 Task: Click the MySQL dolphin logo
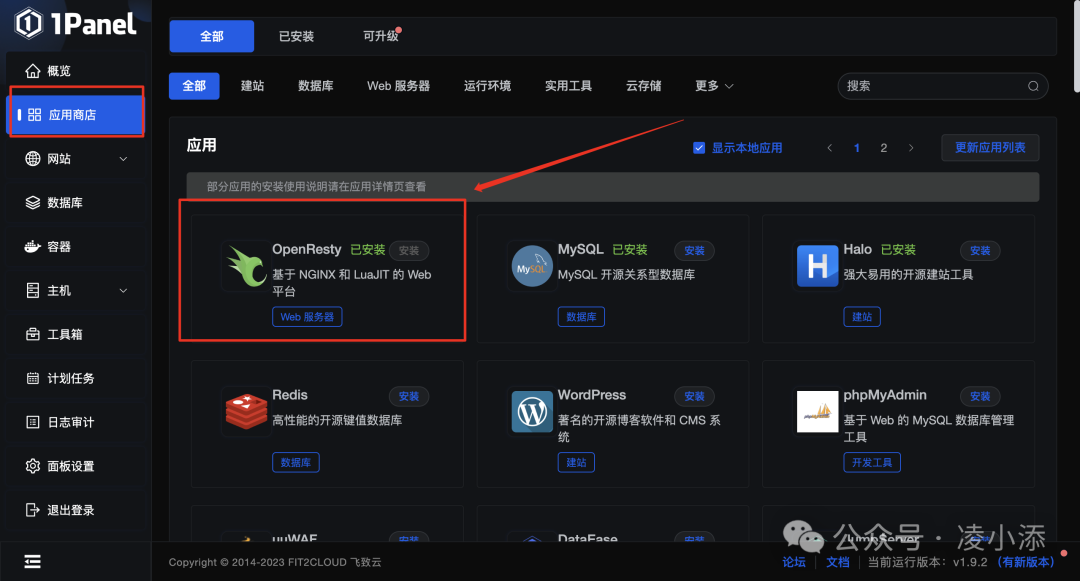[x=532, y=266]
